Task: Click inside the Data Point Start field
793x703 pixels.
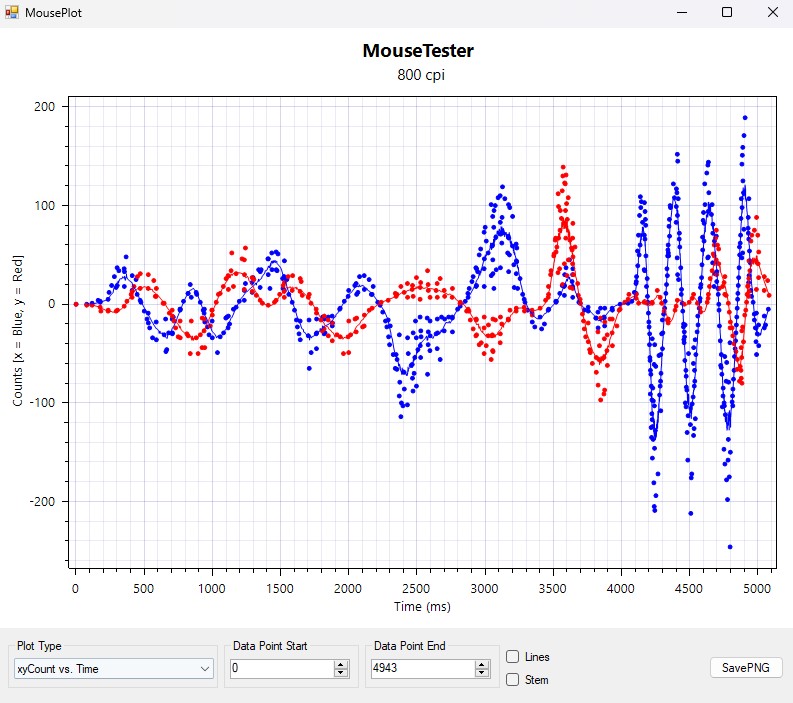Action: (x=280, y=668)
